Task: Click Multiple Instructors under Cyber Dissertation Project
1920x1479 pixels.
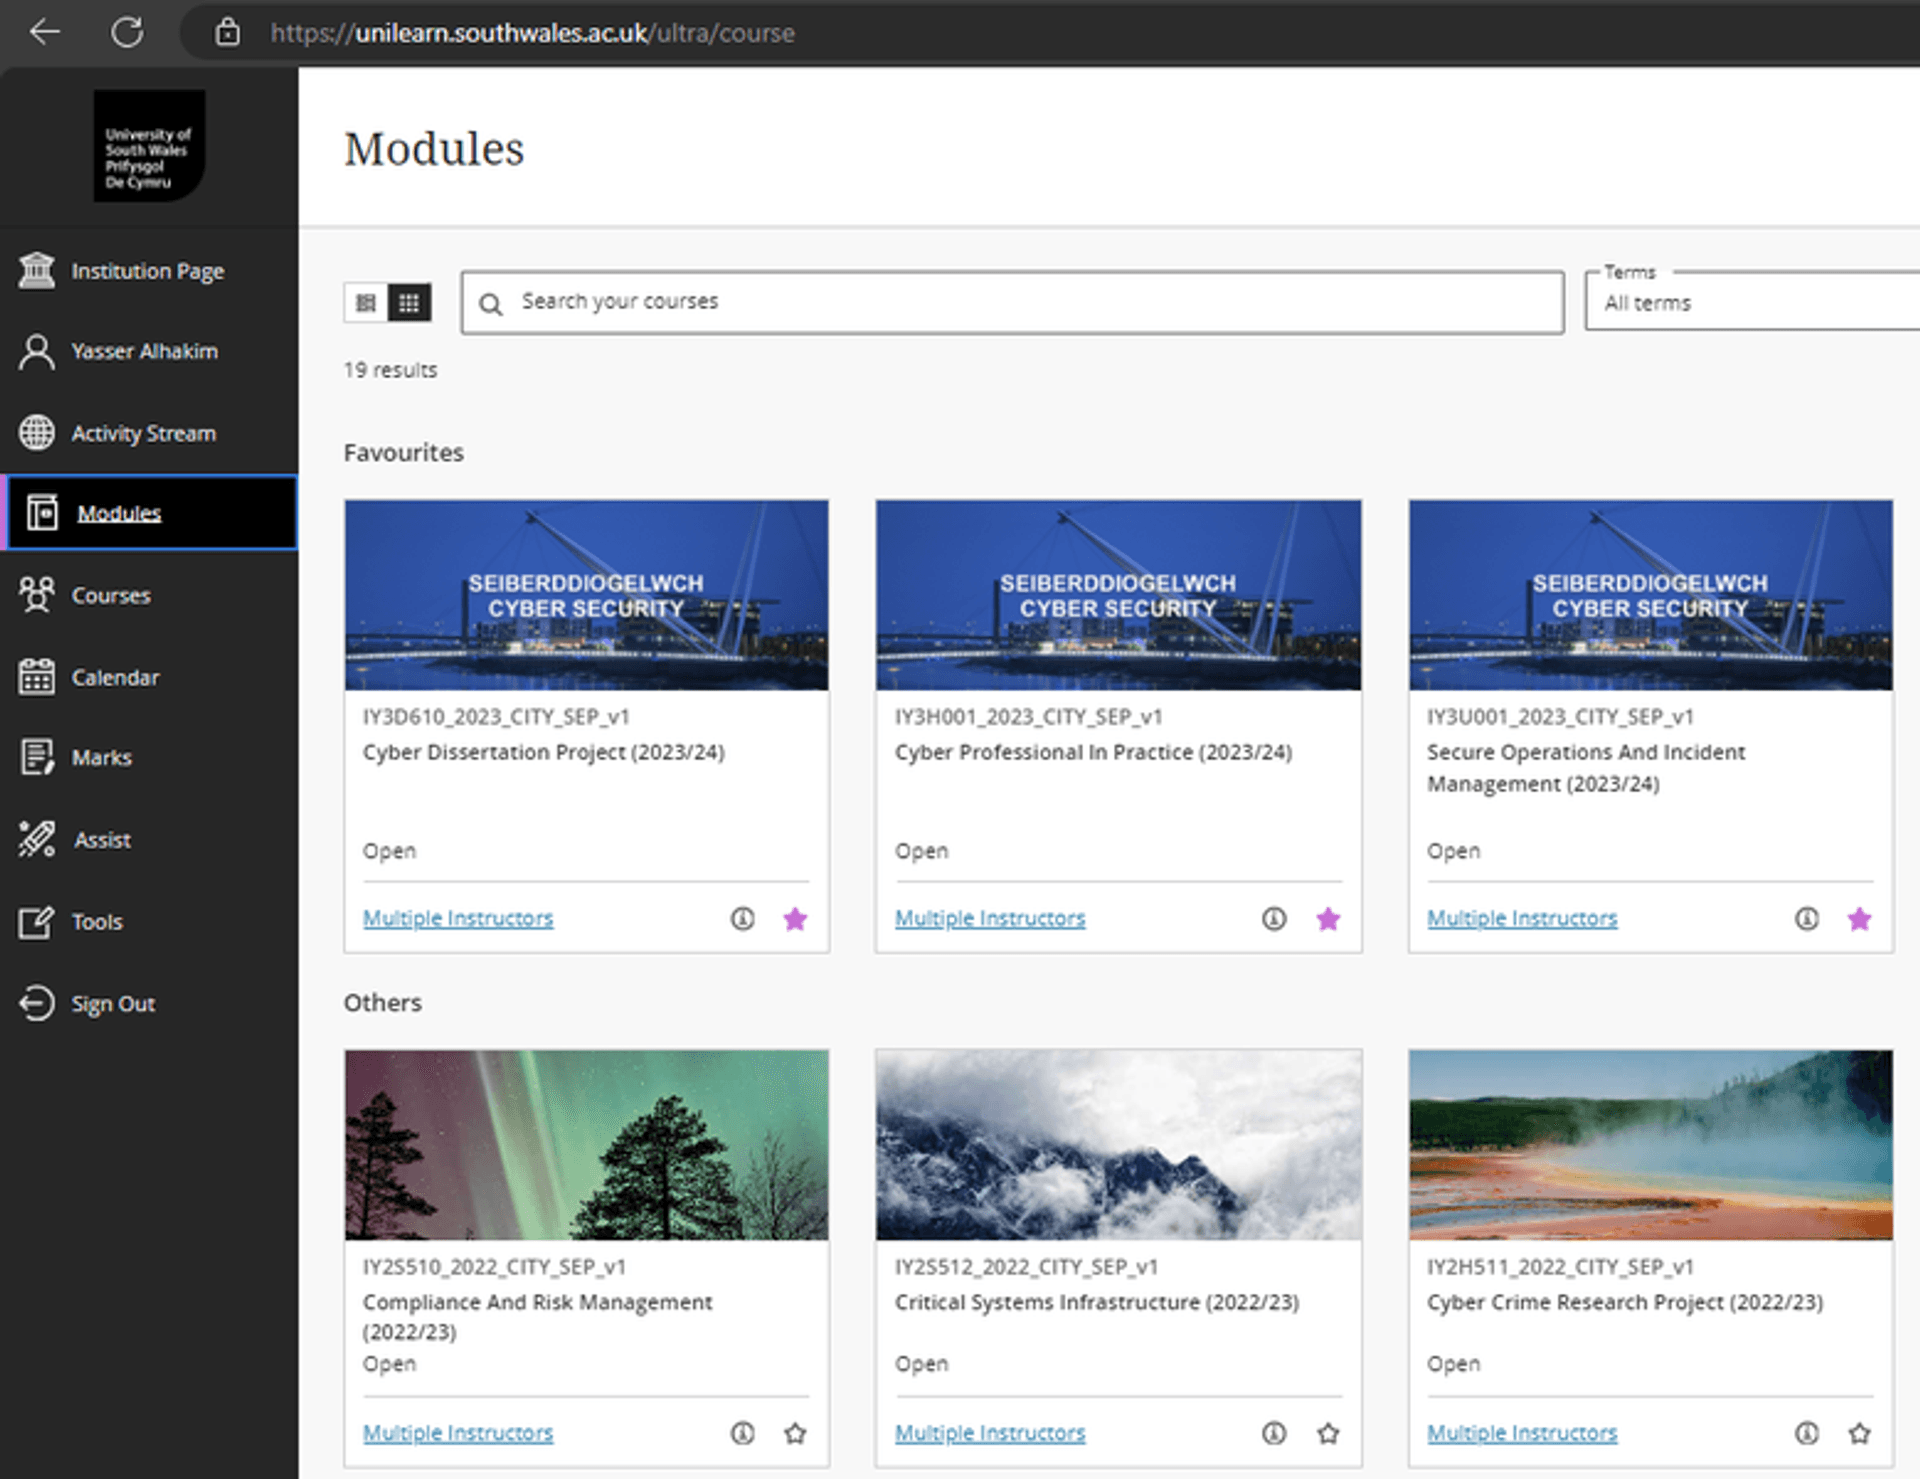Action: [458, 918]
